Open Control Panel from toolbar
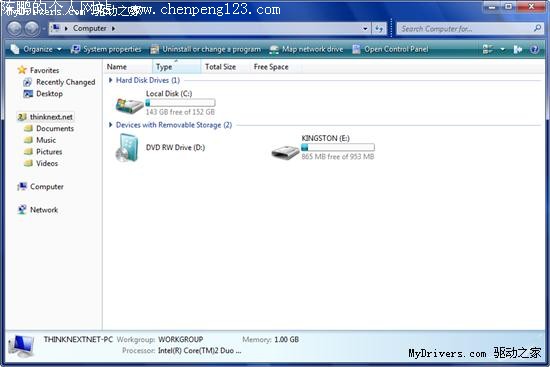Viewport: 550px width, 367px height. (x=390, y=49)
